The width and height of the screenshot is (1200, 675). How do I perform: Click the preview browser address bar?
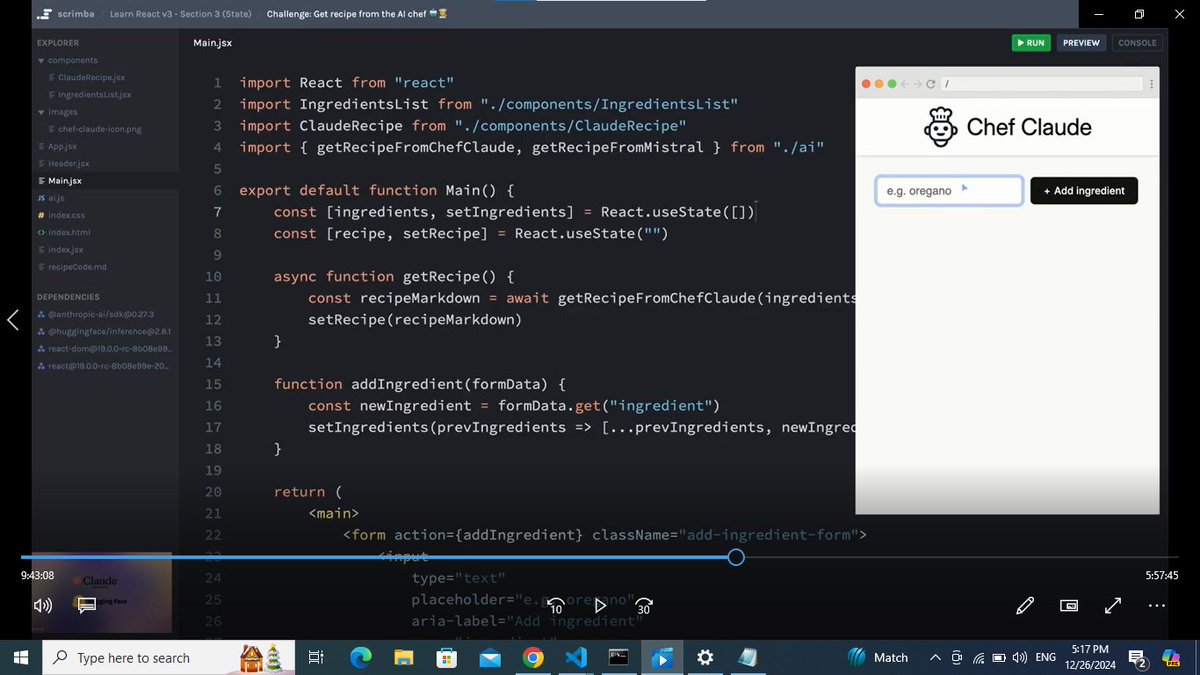click(1041, 84)
